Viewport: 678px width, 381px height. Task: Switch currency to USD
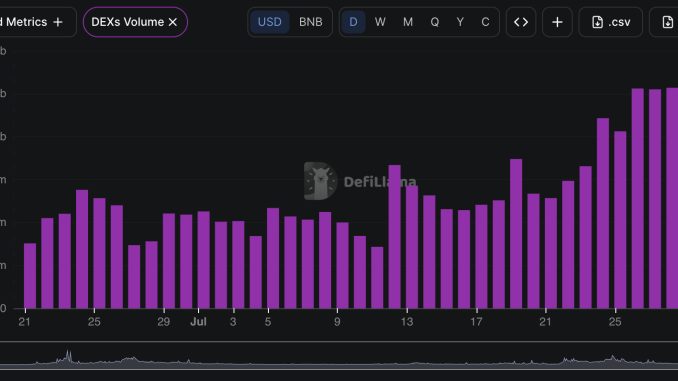click(x=269, y=22)
